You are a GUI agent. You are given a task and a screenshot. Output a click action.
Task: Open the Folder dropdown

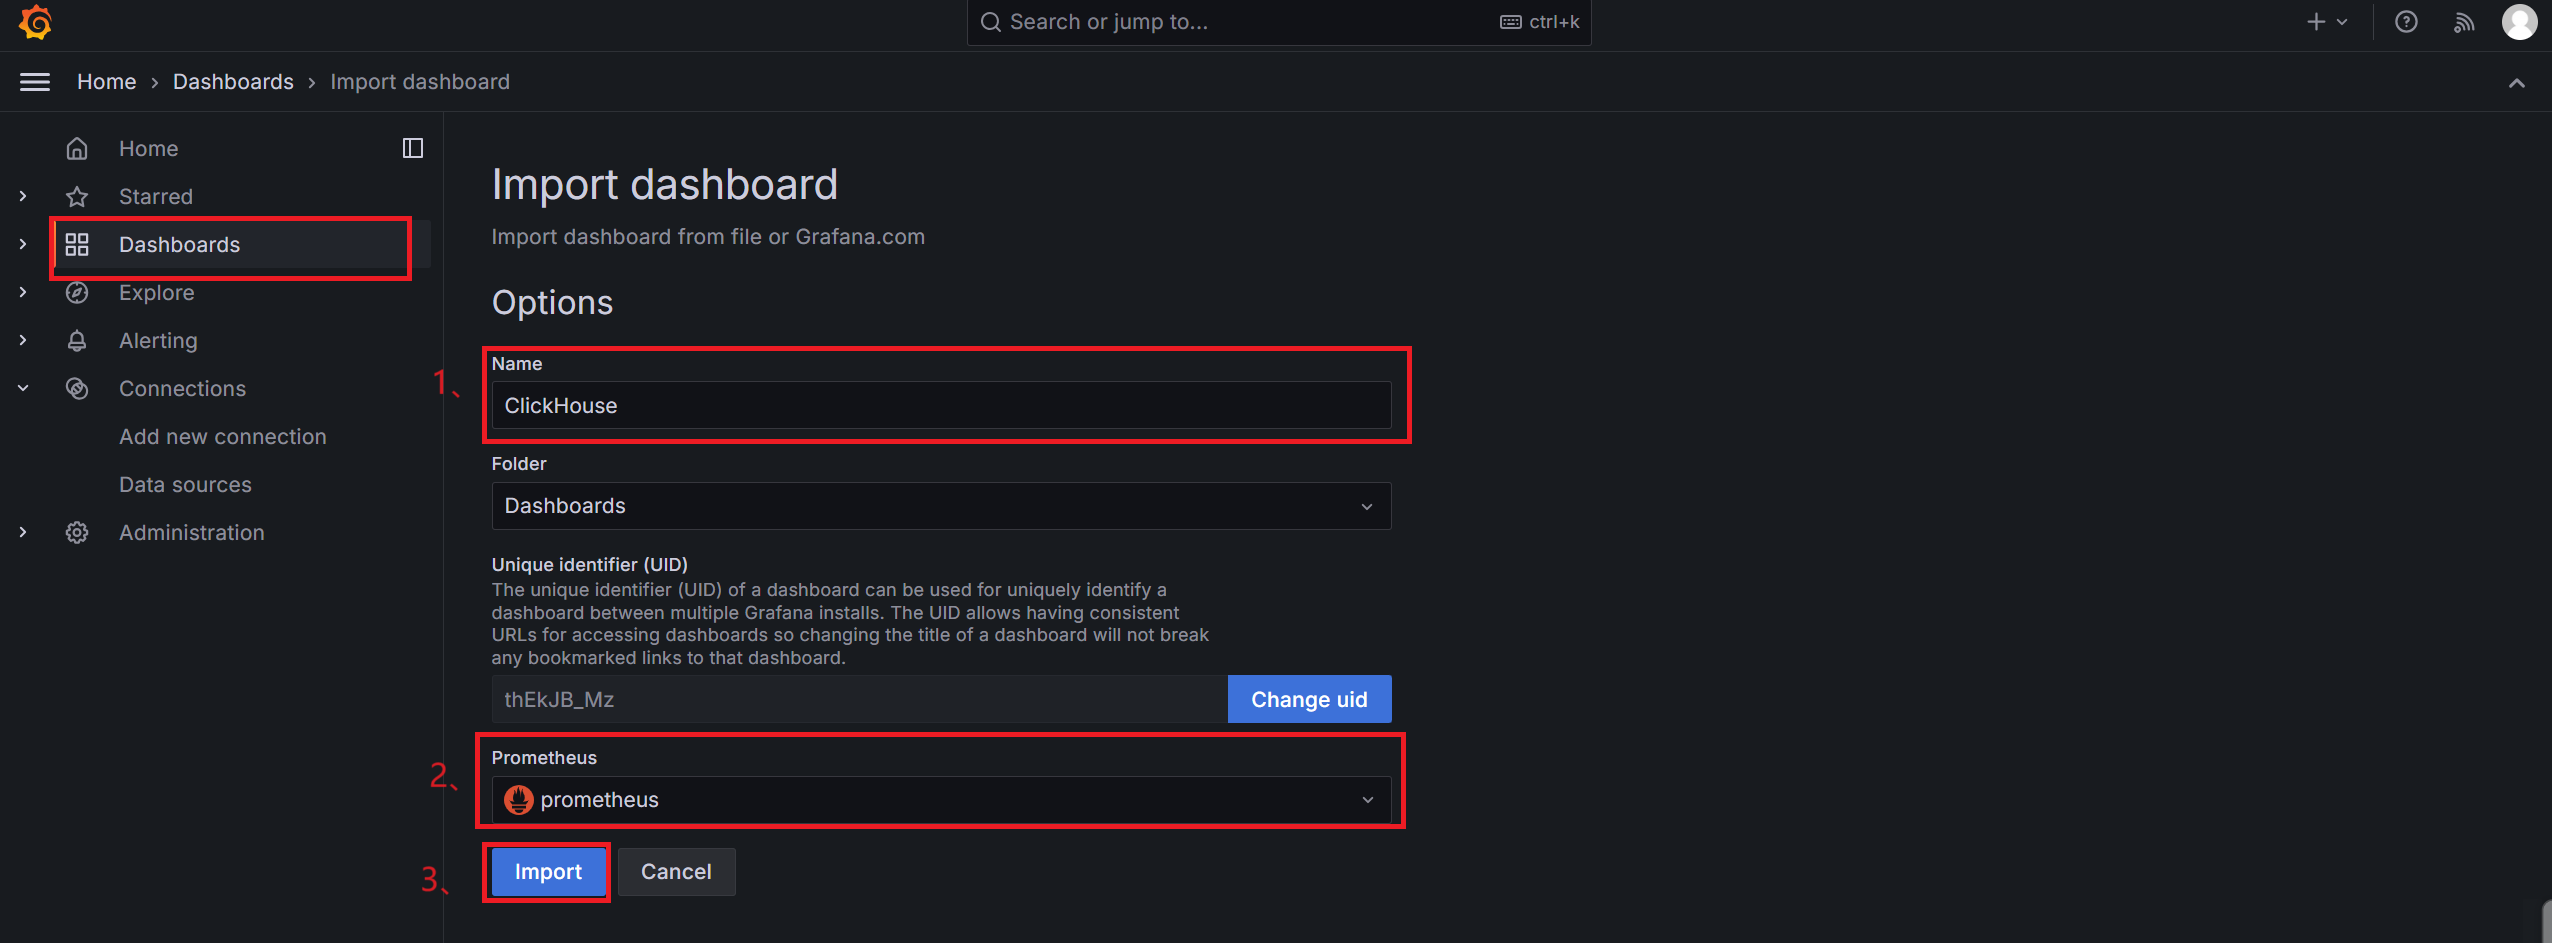(x=941, y=506)
